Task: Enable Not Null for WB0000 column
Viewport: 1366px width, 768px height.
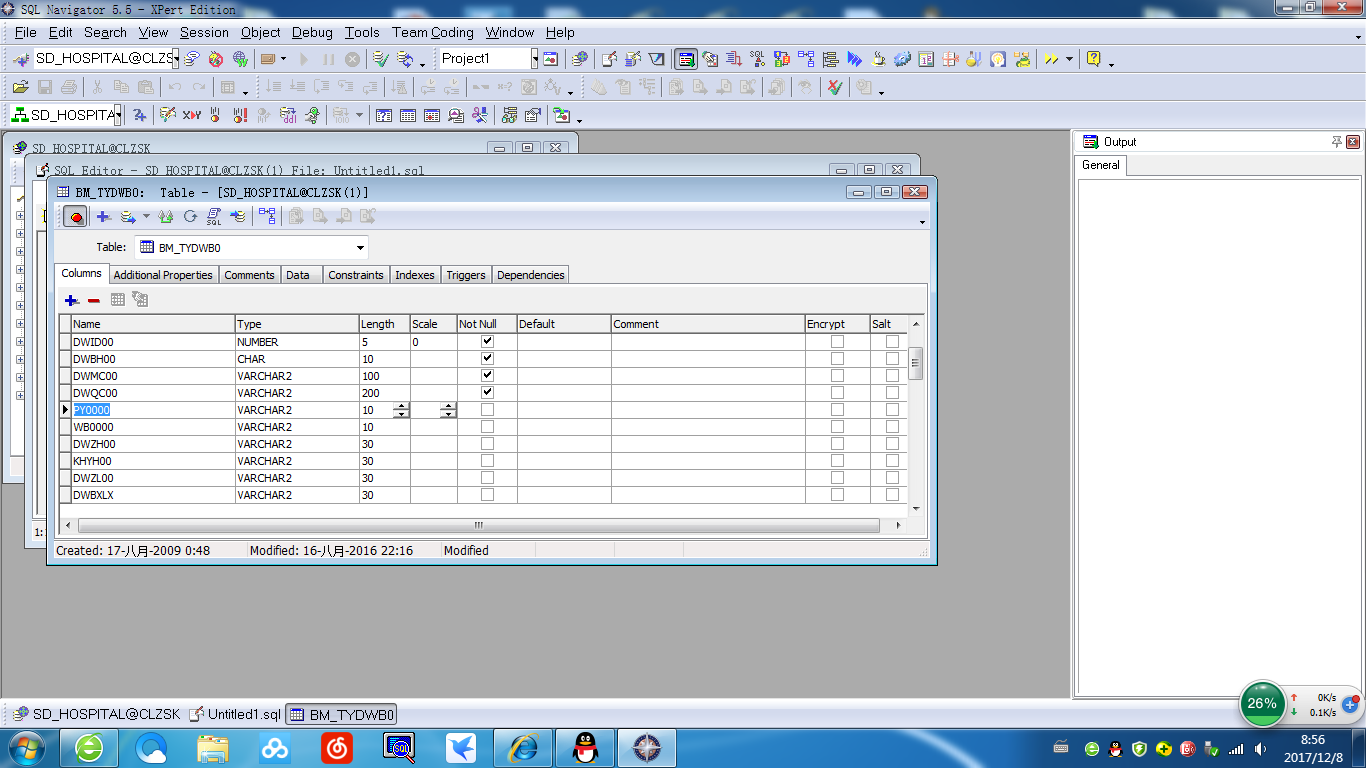Action: click(x=487, y=427)
